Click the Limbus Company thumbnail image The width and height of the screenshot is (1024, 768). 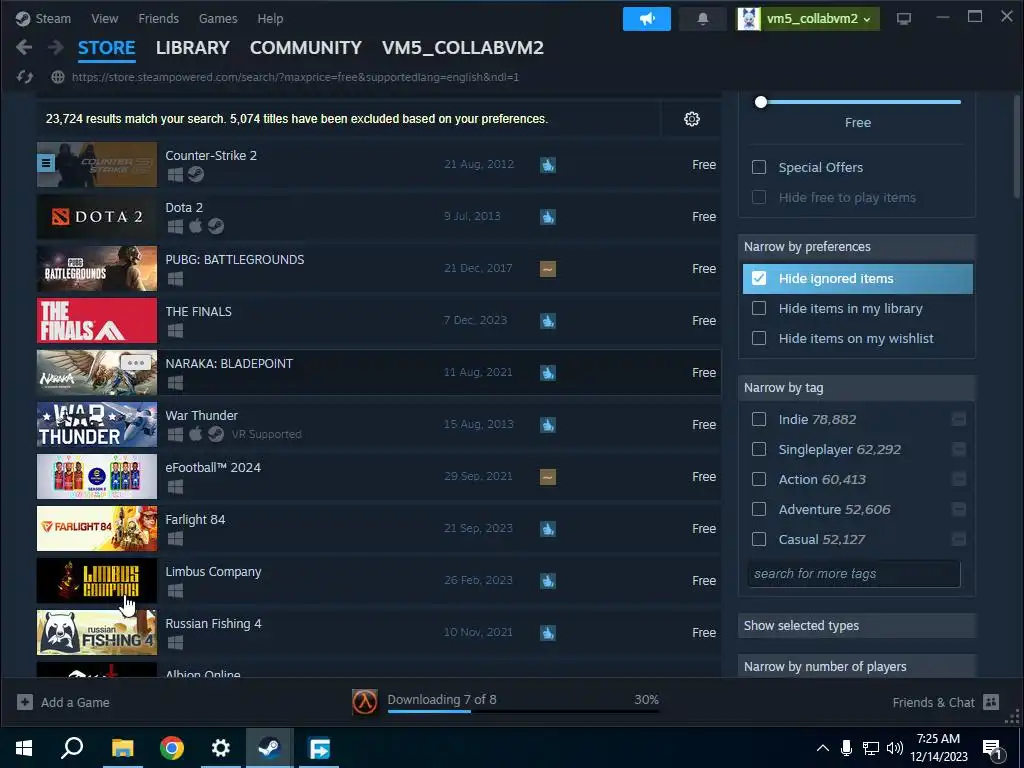(97, 581)
